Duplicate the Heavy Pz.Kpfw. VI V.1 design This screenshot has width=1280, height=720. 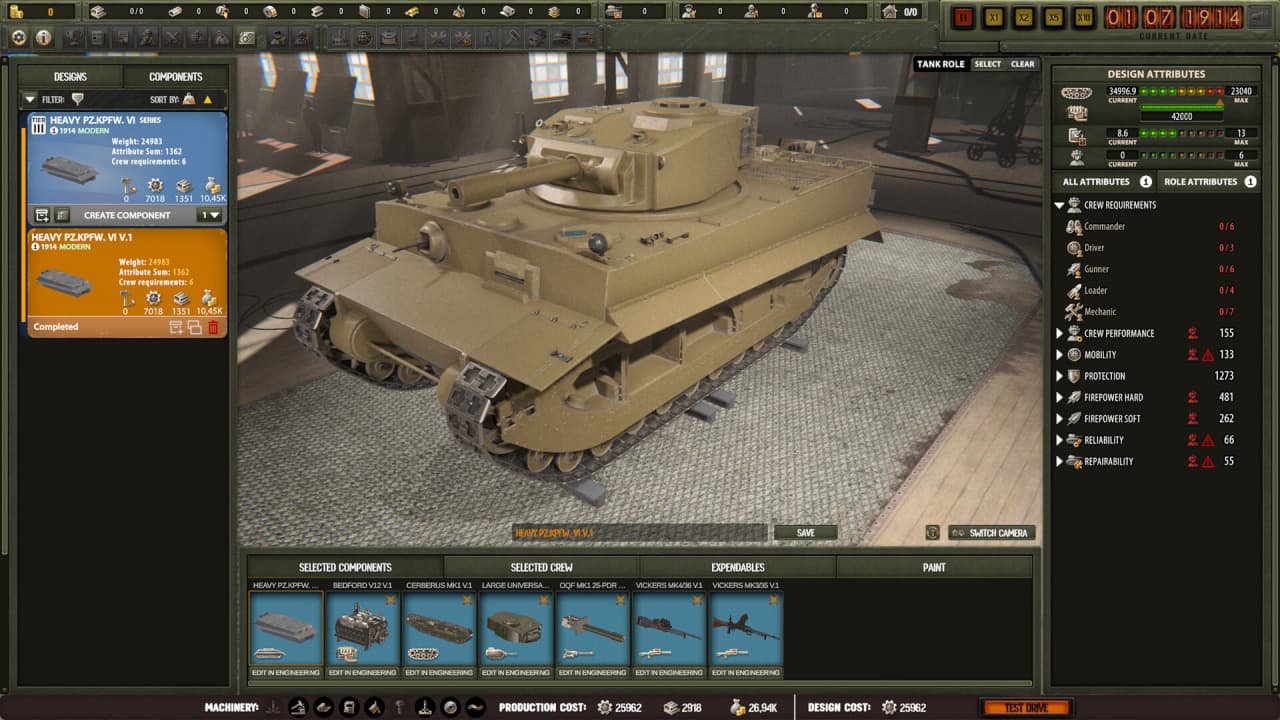pos(195,327)
